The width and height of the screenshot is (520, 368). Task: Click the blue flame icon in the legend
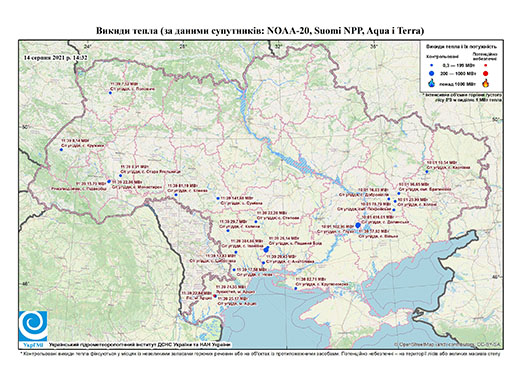(432, 83)
